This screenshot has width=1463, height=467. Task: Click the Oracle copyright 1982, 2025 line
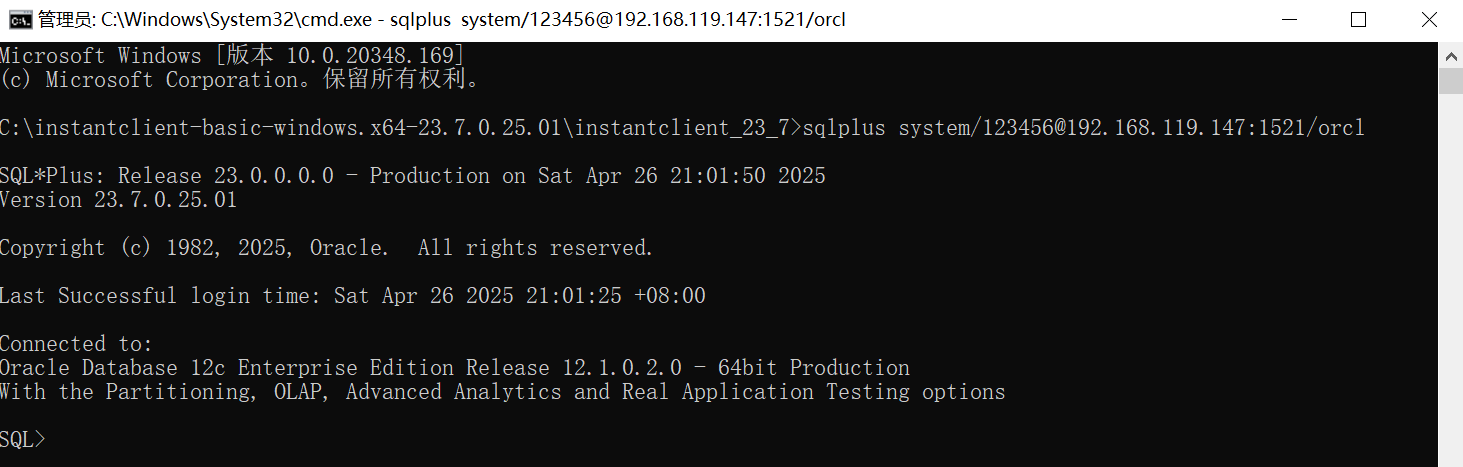coord(327,248)
